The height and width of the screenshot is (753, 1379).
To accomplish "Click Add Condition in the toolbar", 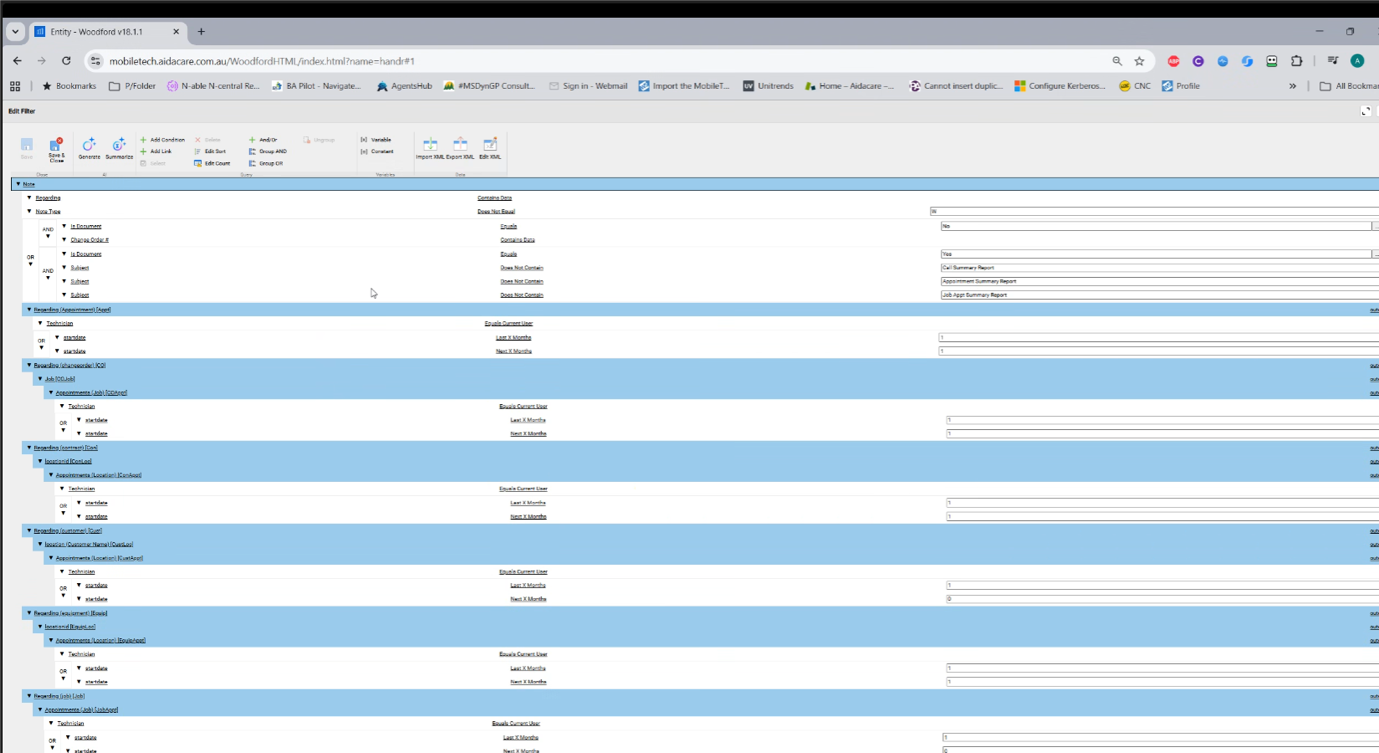I will (x=162, y=140).
